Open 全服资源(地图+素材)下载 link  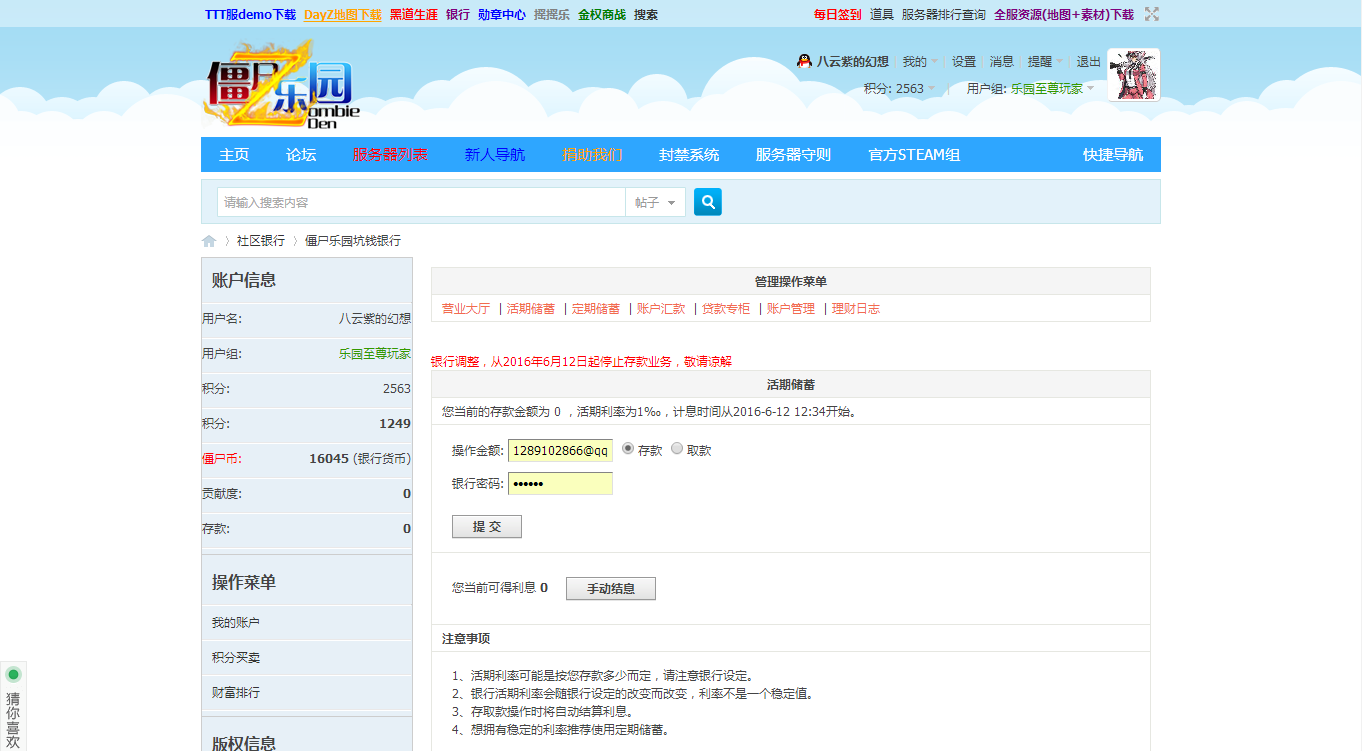(x=1064, y=15)
